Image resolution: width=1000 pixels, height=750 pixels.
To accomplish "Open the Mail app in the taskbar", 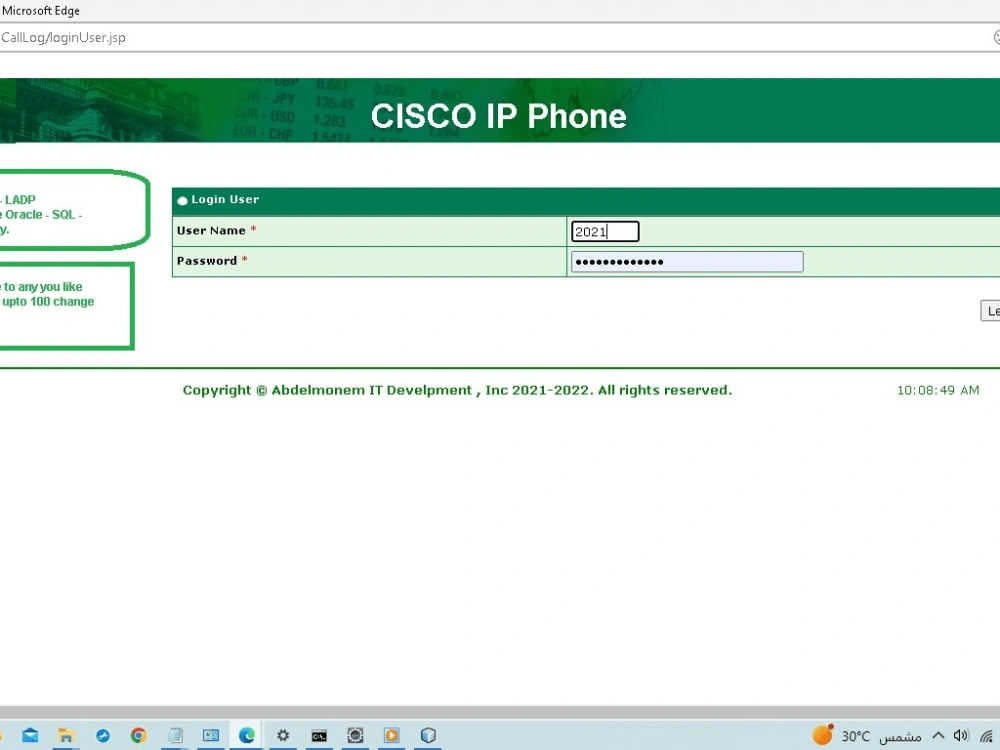I will click(30, 735).
